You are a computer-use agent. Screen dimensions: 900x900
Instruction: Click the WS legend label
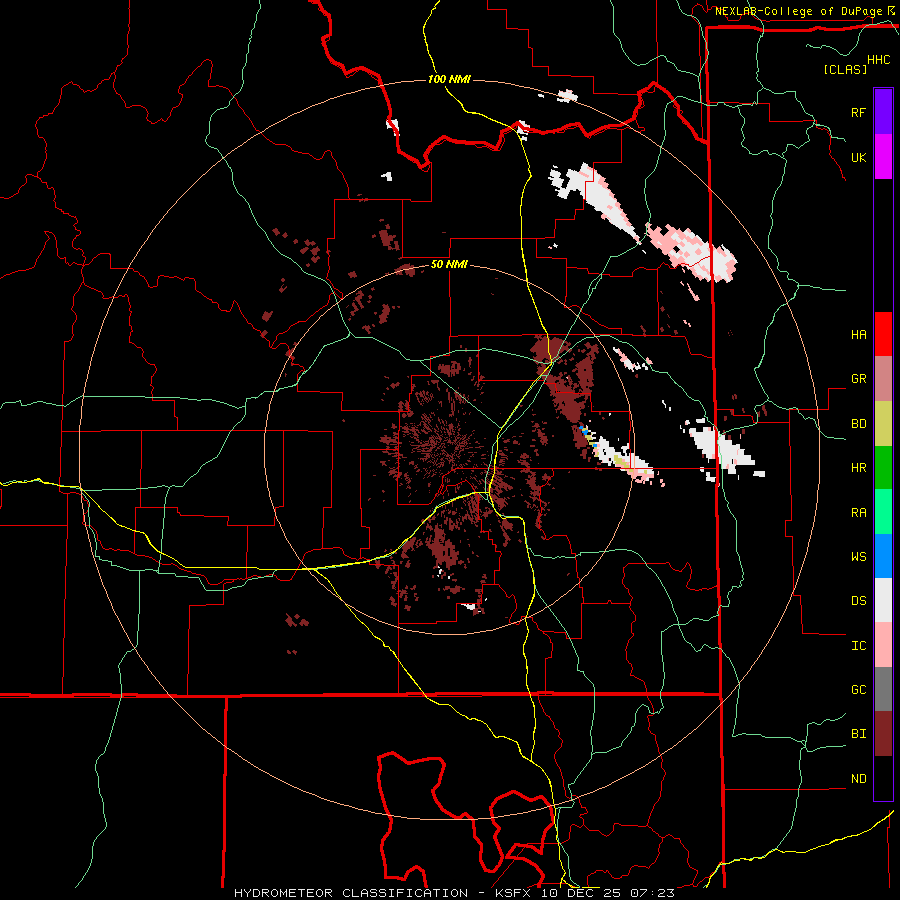pos(858,556)
